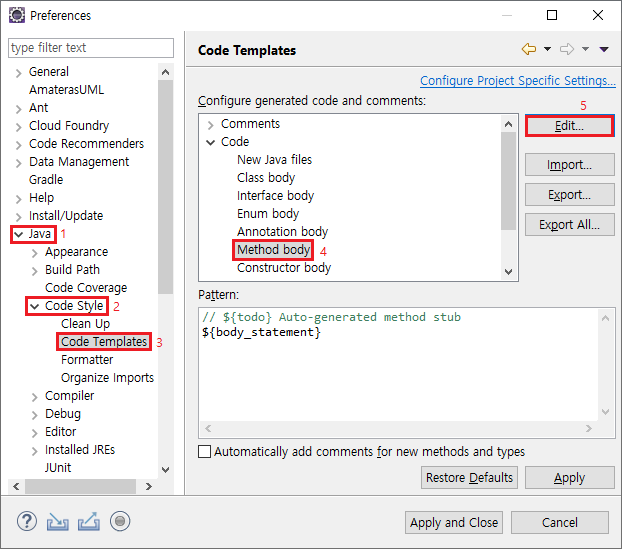
Task: Open the forward history dropdown arrow
Action: coord(586,49)
